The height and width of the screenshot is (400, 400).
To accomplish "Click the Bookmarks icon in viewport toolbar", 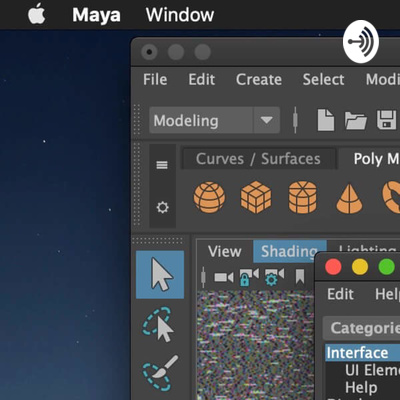I will (300, 277).
